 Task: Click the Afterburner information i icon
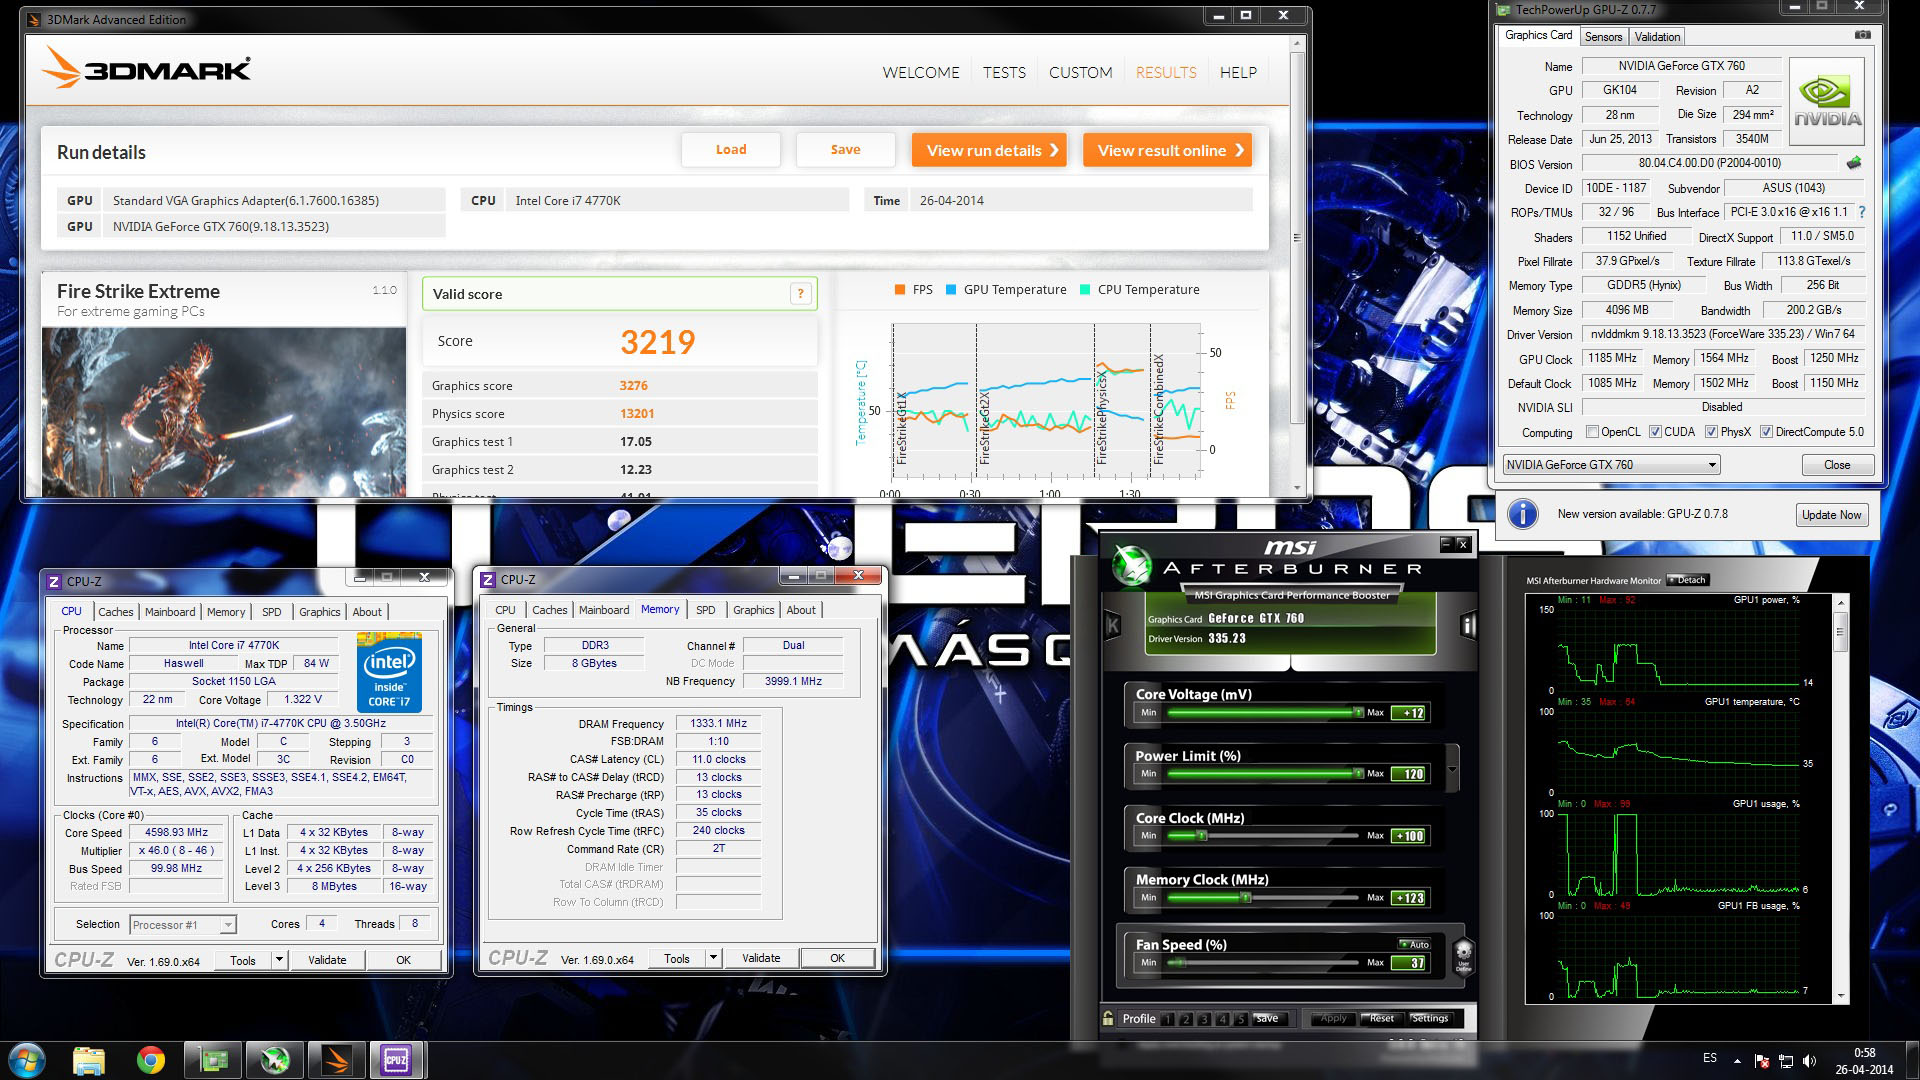[1468, 626]
